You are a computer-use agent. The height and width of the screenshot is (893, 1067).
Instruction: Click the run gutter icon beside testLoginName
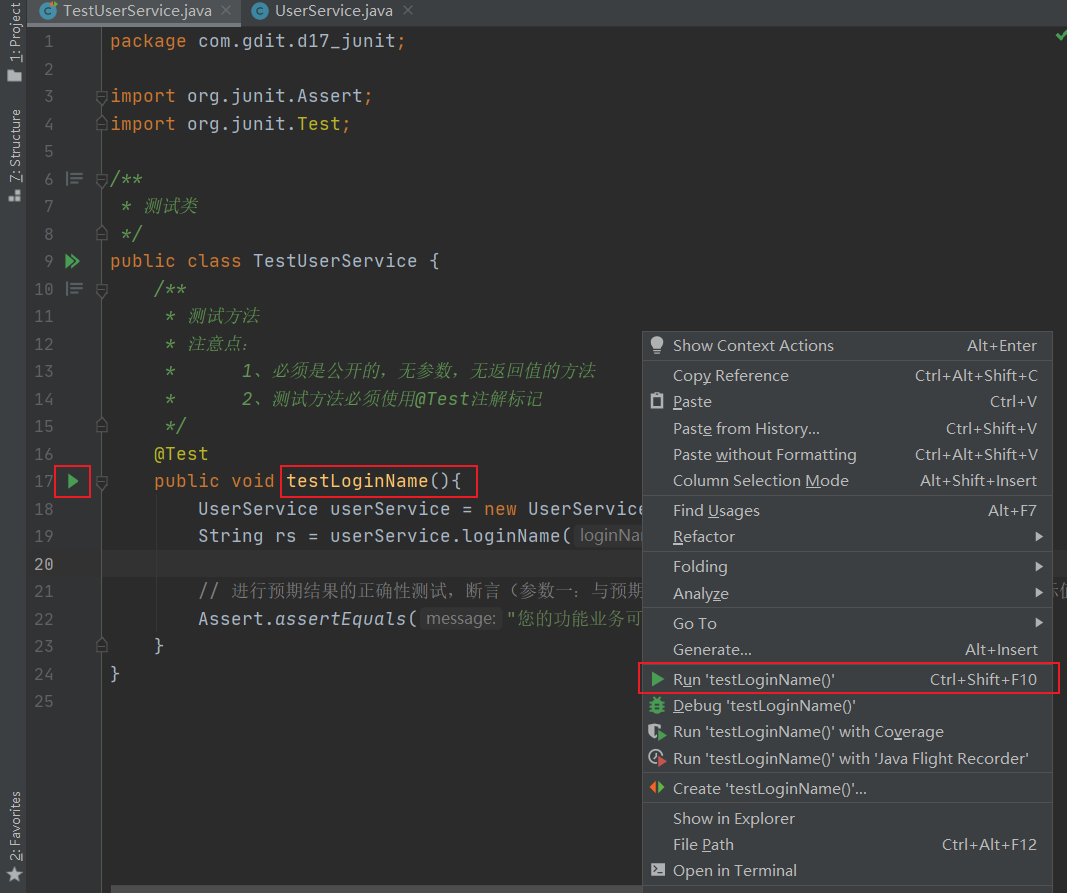72,481
